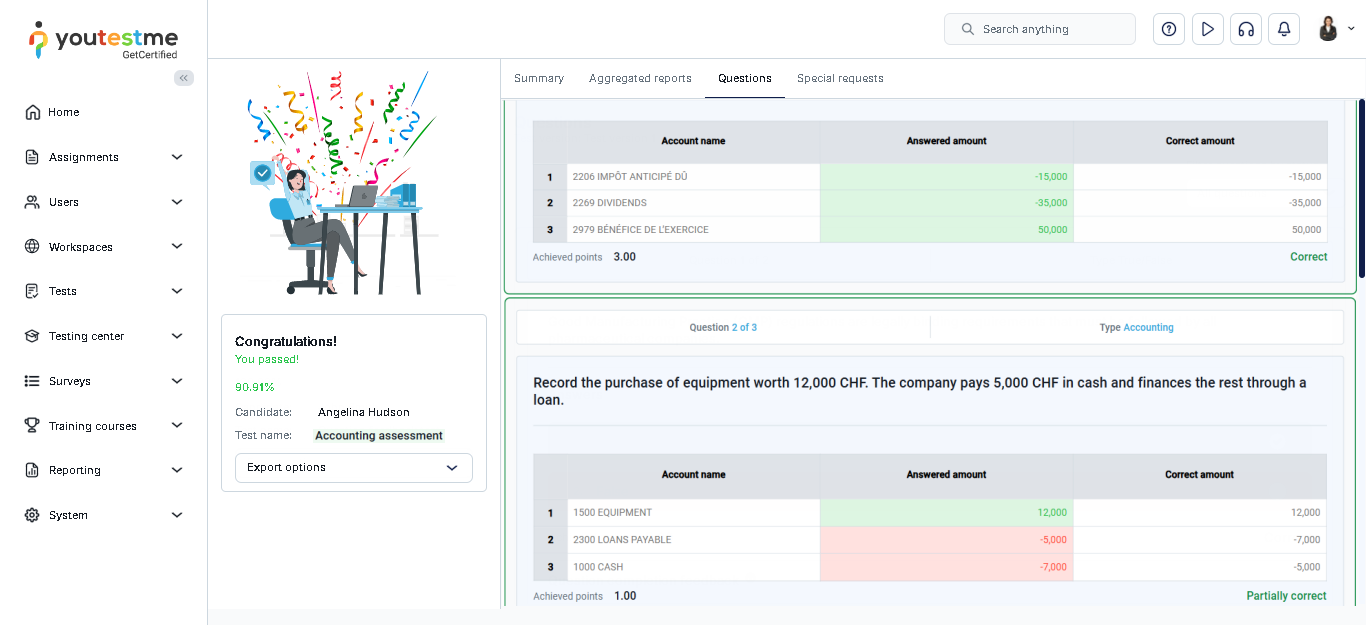
Task: Collapse the sidebar with double-chevron icon
Action: pyautogui.click(x=184, y=78)
